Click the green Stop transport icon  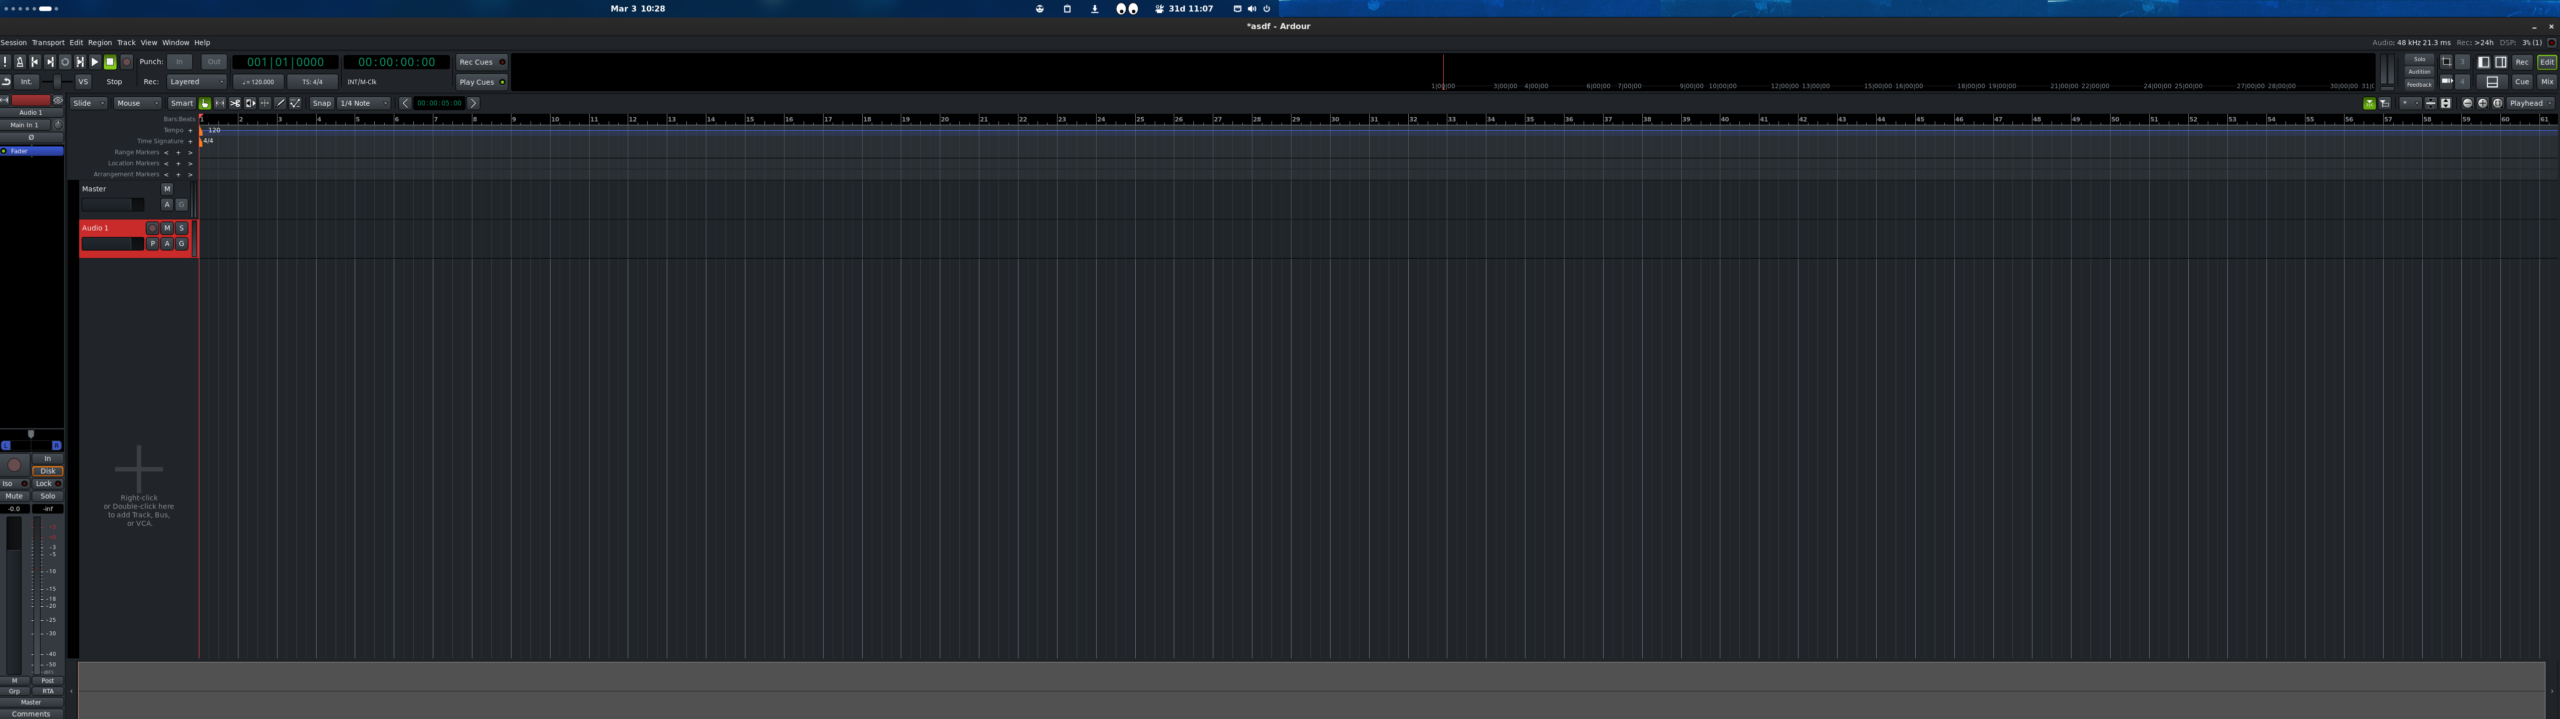(110, 62)
